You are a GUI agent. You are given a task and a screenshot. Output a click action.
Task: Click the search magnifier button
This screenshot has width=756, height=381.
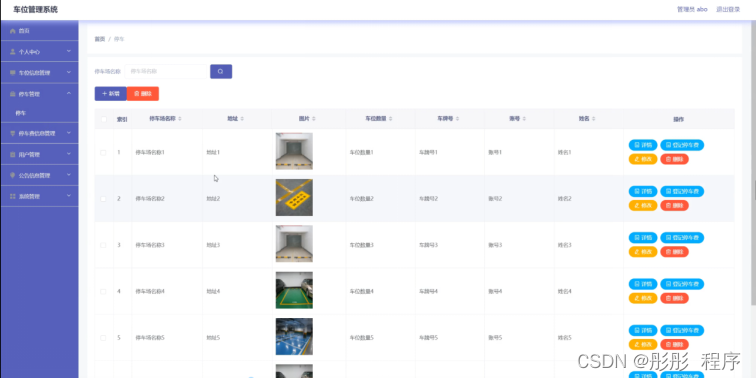[x=221, y=71]
